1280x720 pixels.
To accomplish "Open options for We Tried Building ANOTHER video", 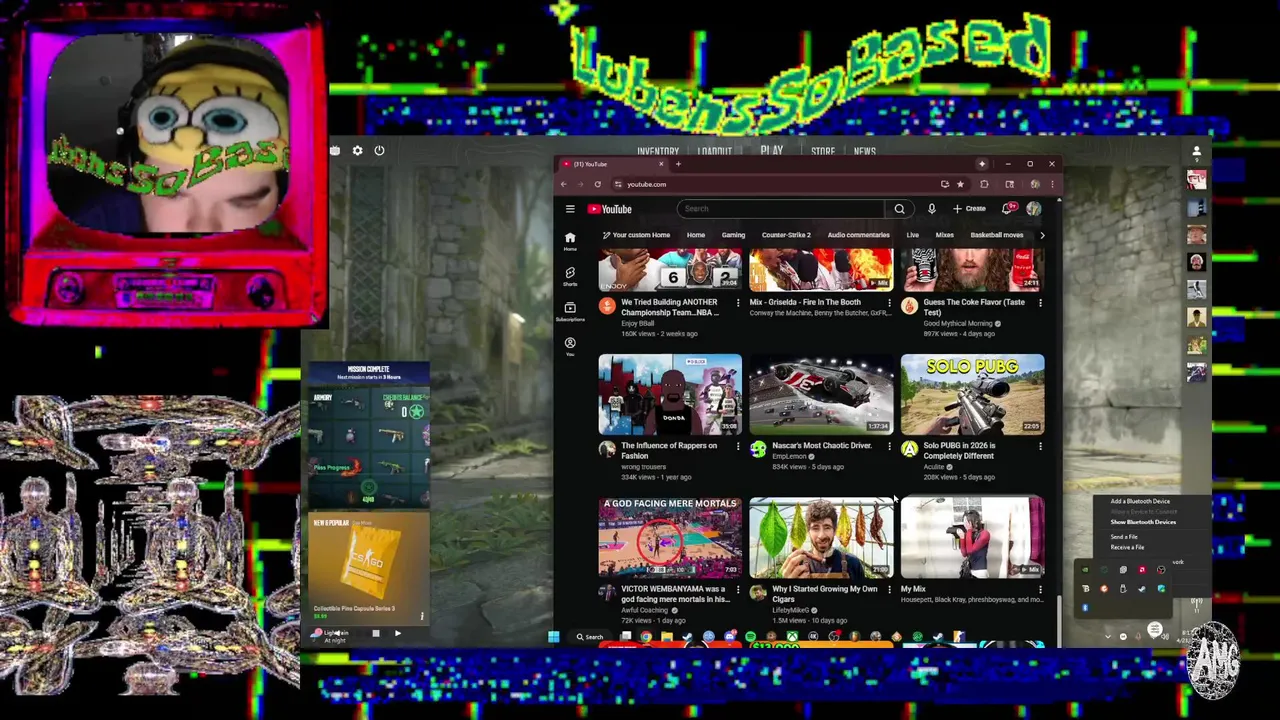I will [738, 302].
